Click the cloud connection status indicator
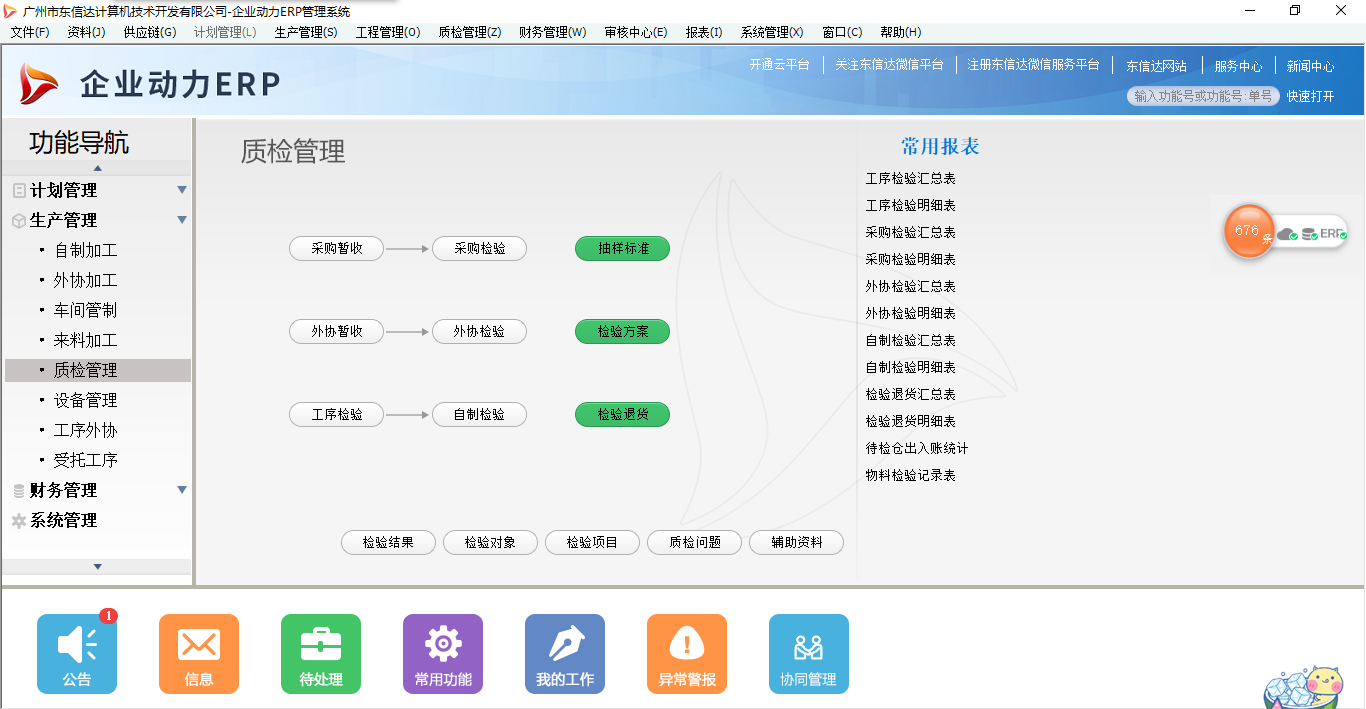Viewport: 1366px width, 709px height. click(x=1286, y=234)
